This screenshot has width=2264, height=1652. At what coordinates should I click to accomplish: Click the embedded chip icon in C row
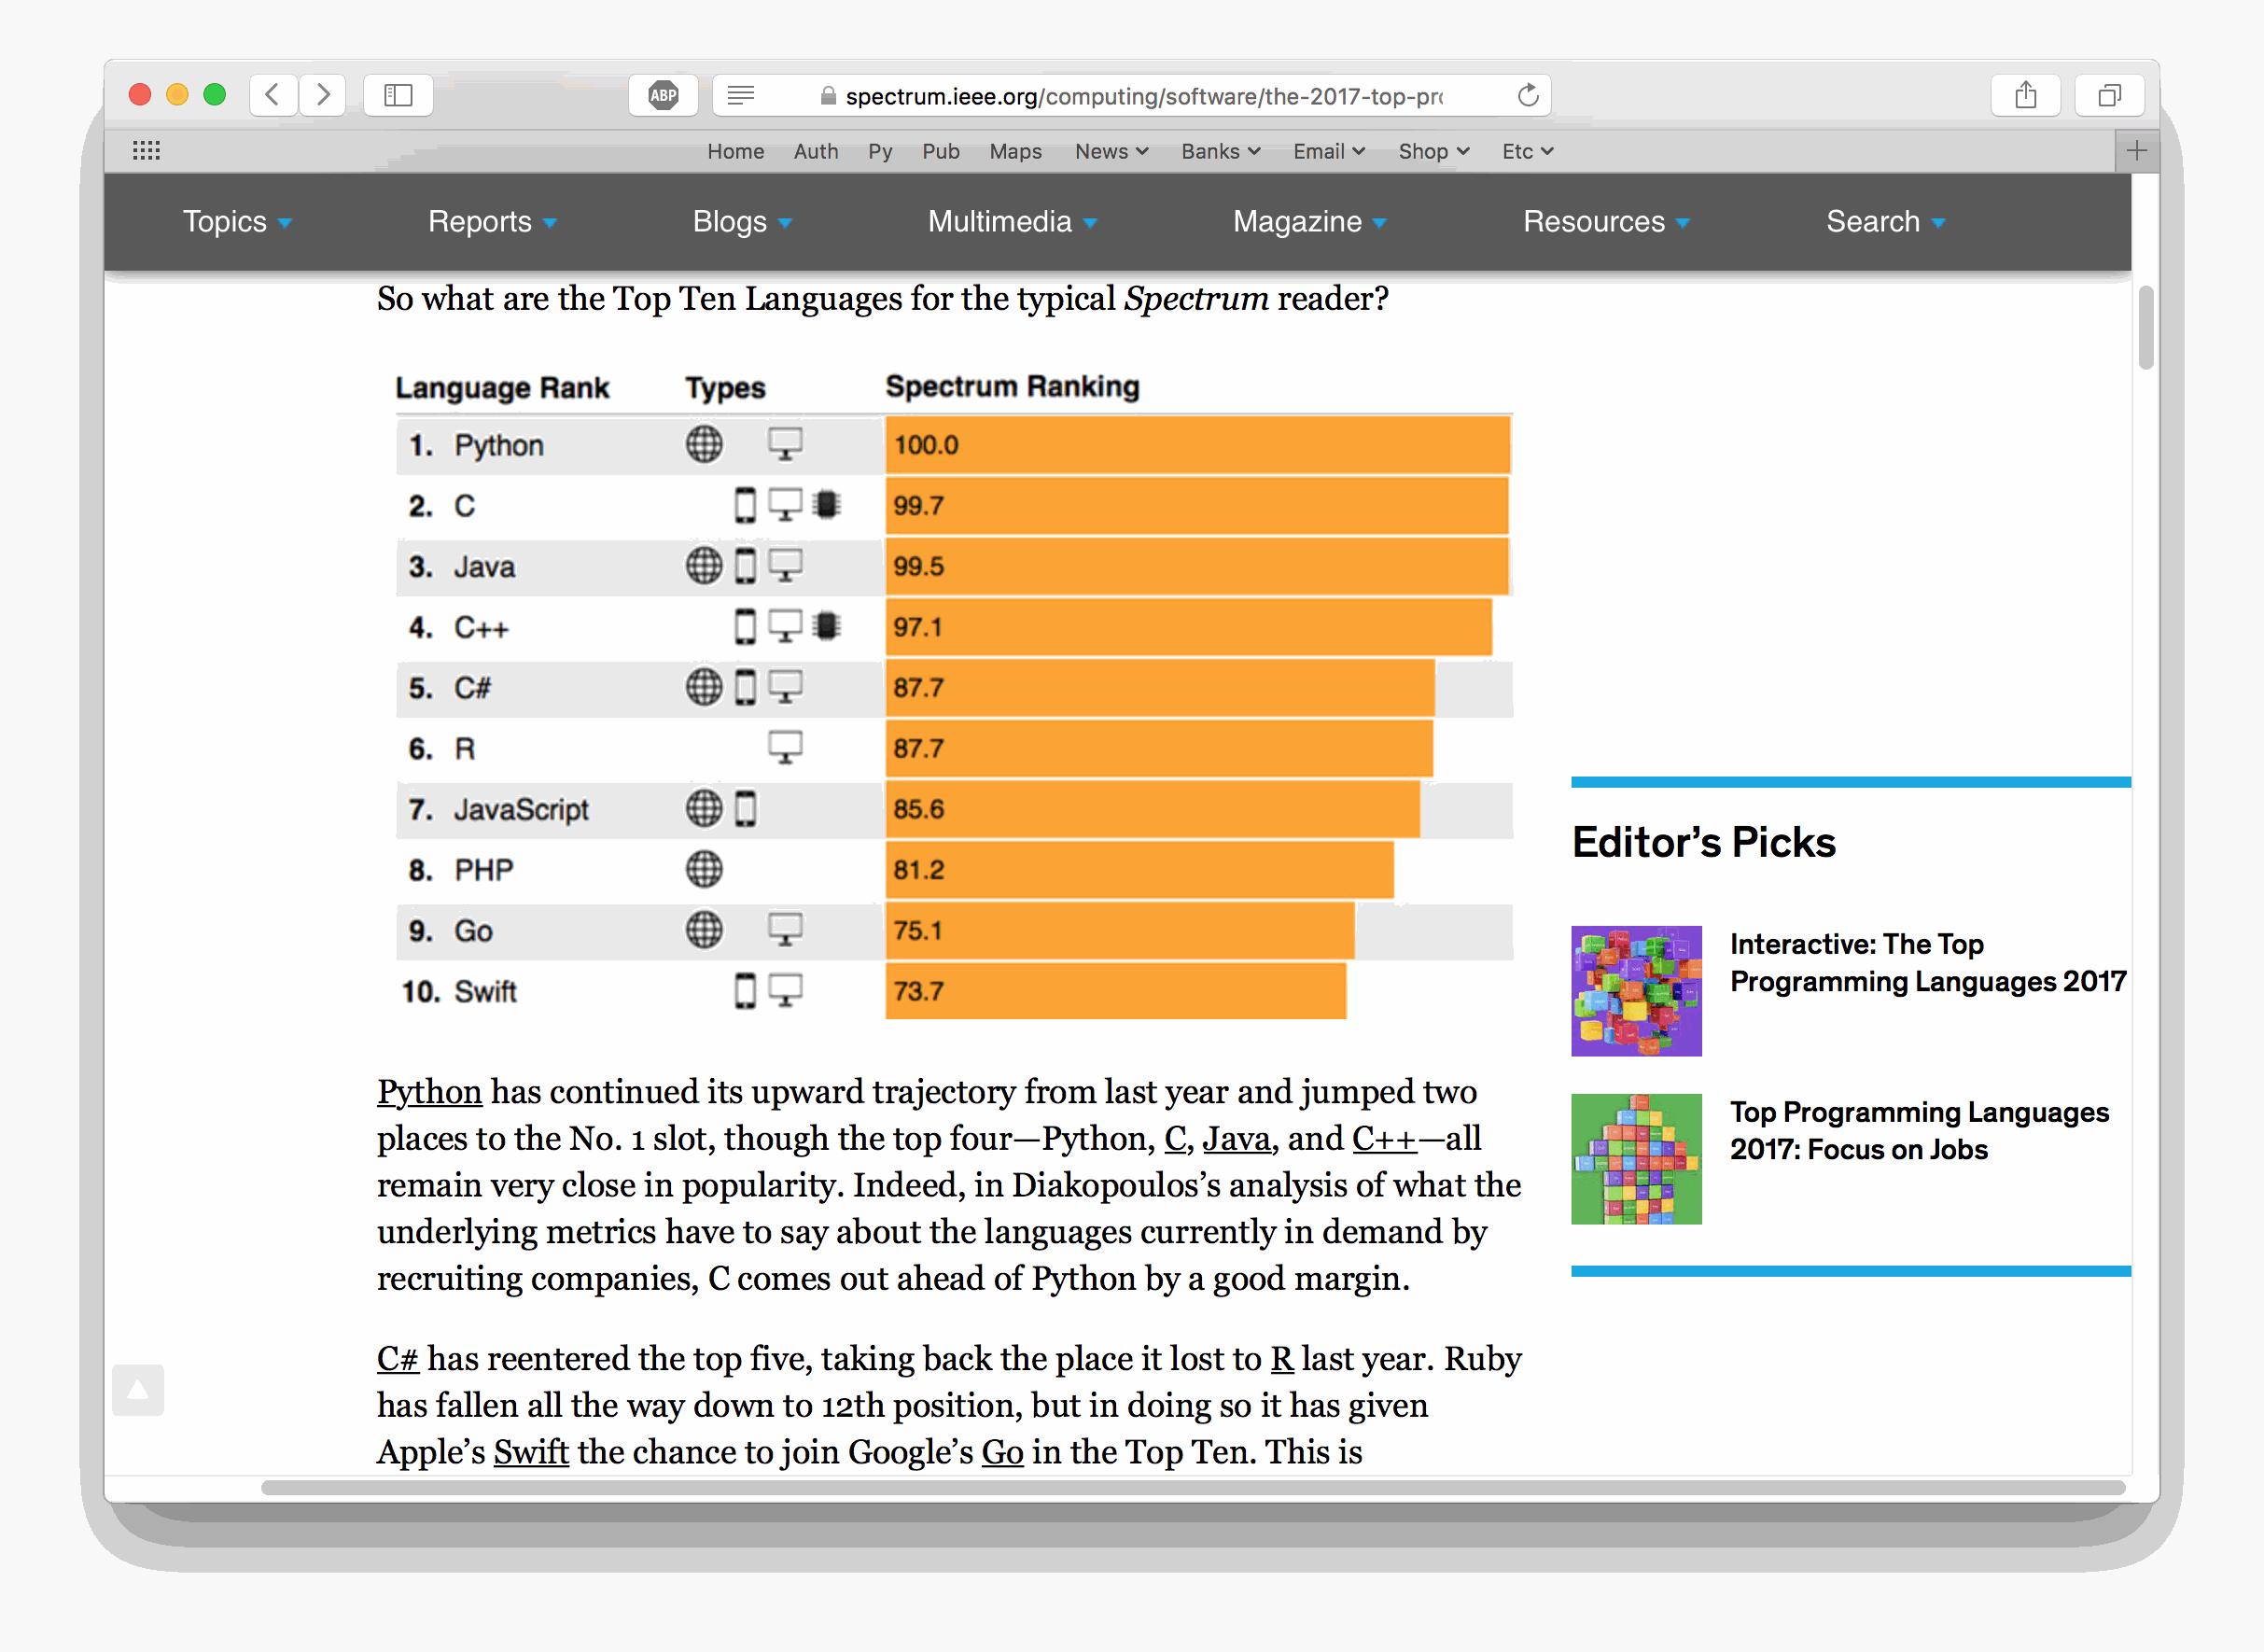click(x=826, y=504)
